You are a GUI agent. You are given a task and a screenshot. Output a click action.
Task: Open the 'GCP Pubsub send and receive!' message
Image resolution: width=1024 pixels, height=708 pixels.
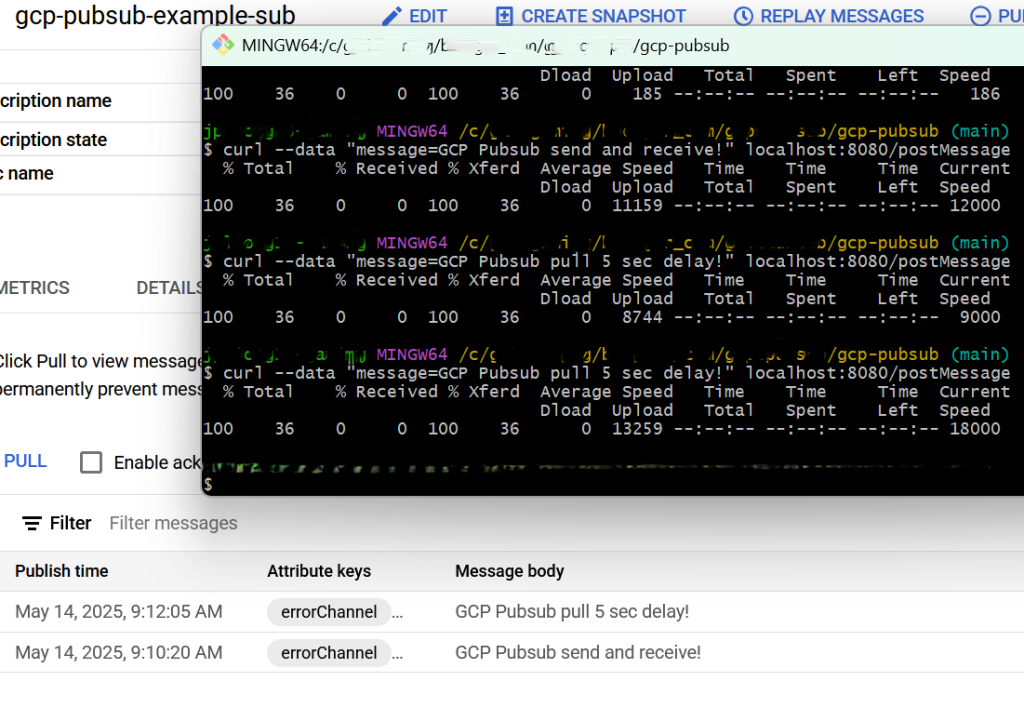click(578, 653)
